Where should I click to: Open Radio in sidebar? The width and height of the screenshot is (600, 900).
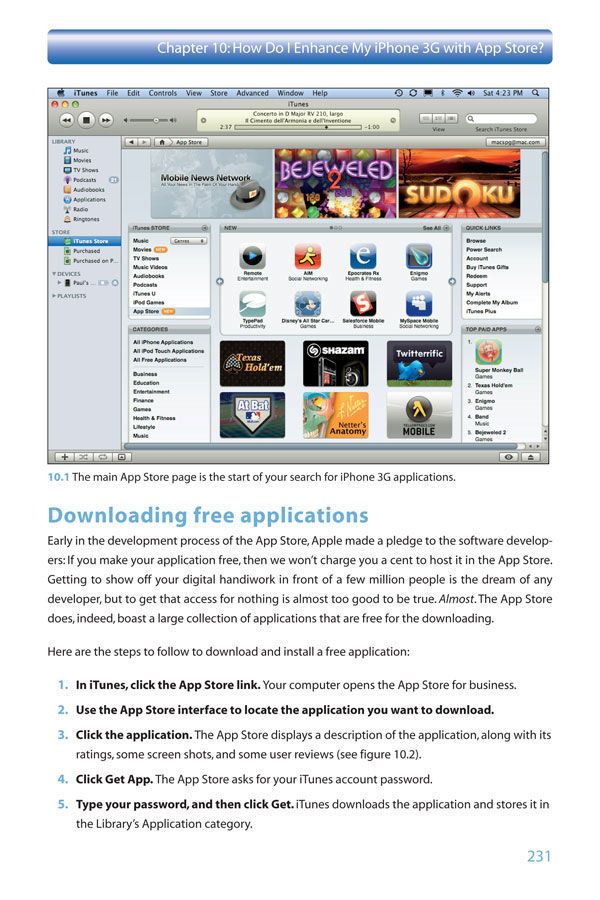[80, 209]
